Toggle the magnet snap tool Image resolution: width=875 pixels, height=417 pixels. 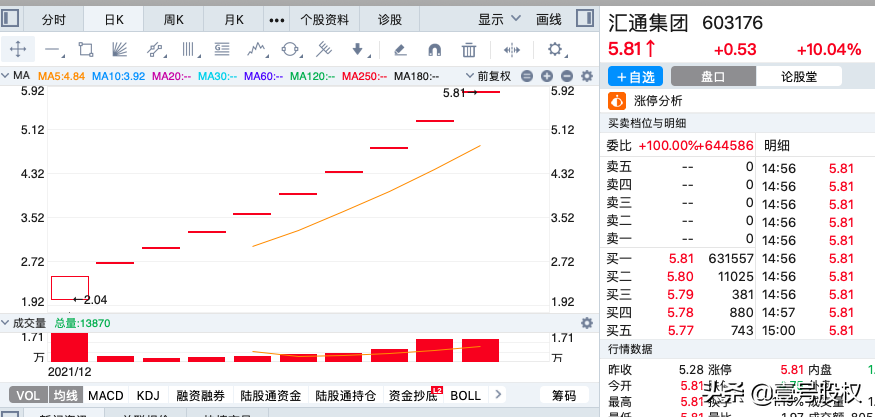tap(435, 50)
